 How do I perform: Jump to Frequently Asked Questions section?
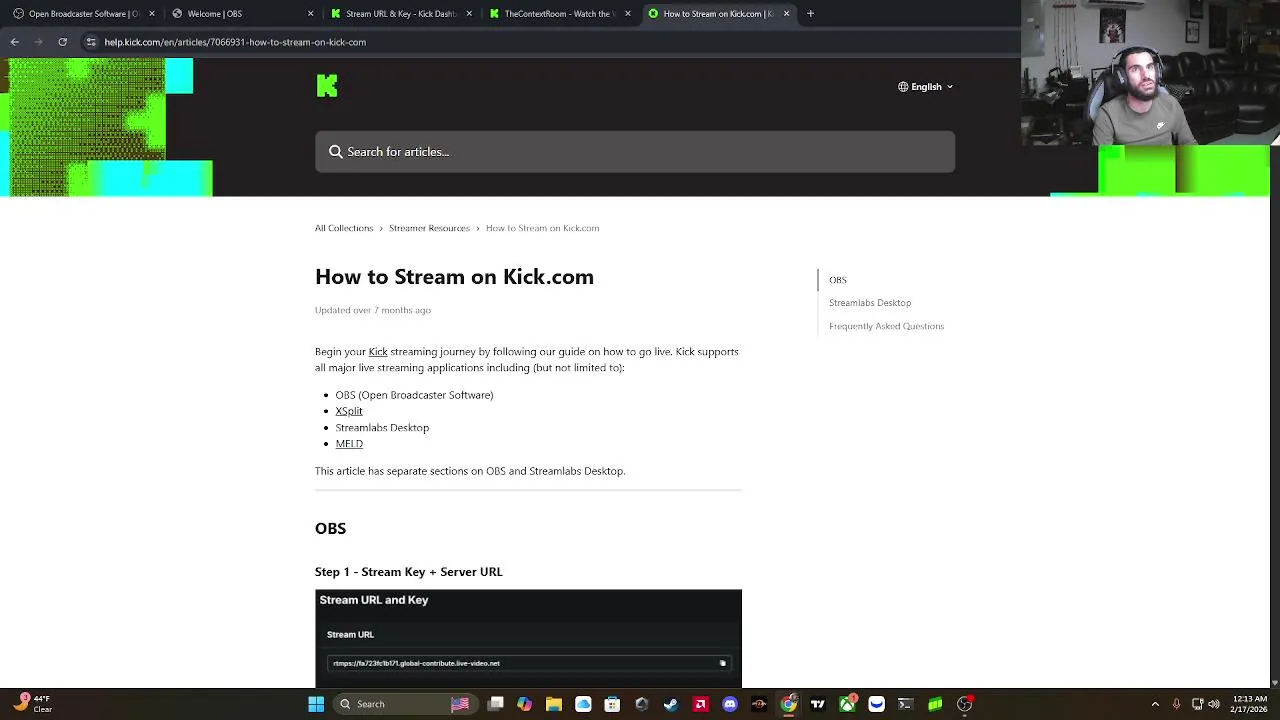pos(886,326)
